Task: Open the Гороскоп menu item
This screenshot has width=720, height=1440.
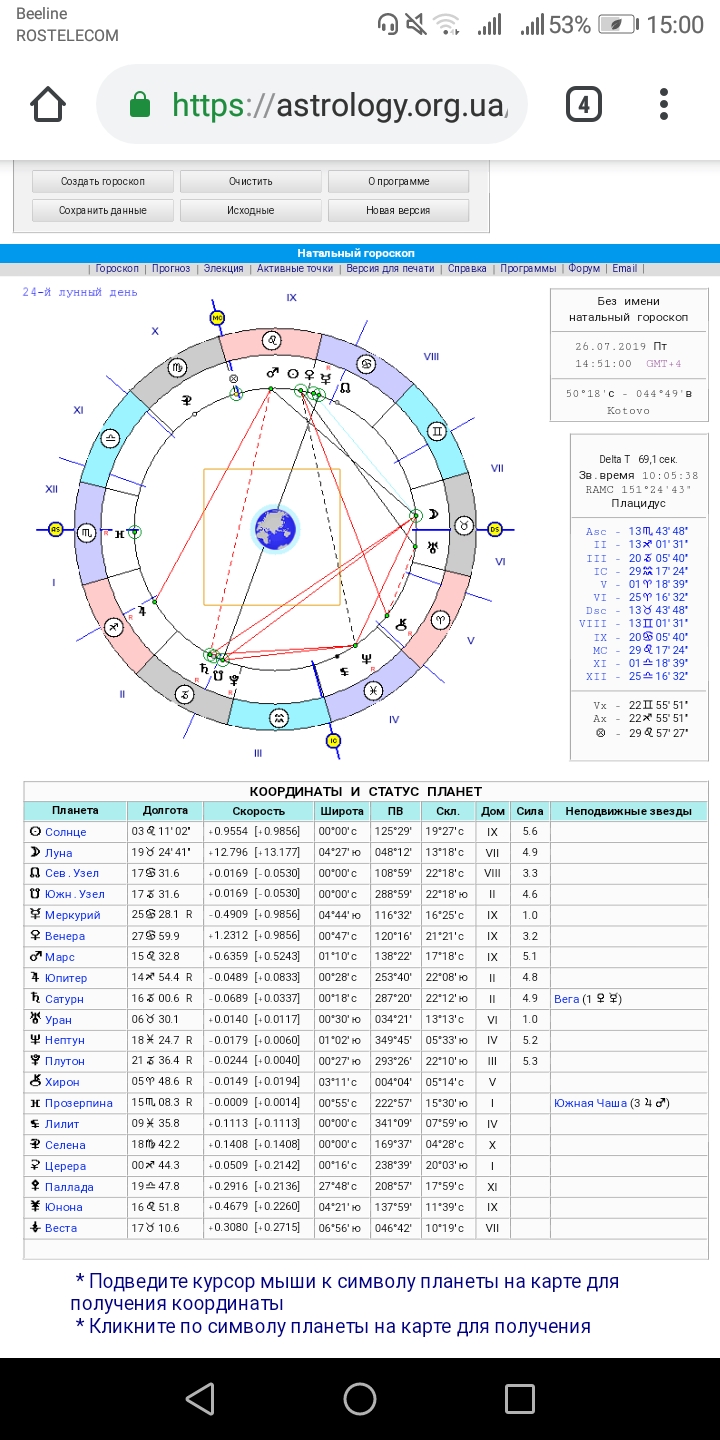Action: (117, 269)
